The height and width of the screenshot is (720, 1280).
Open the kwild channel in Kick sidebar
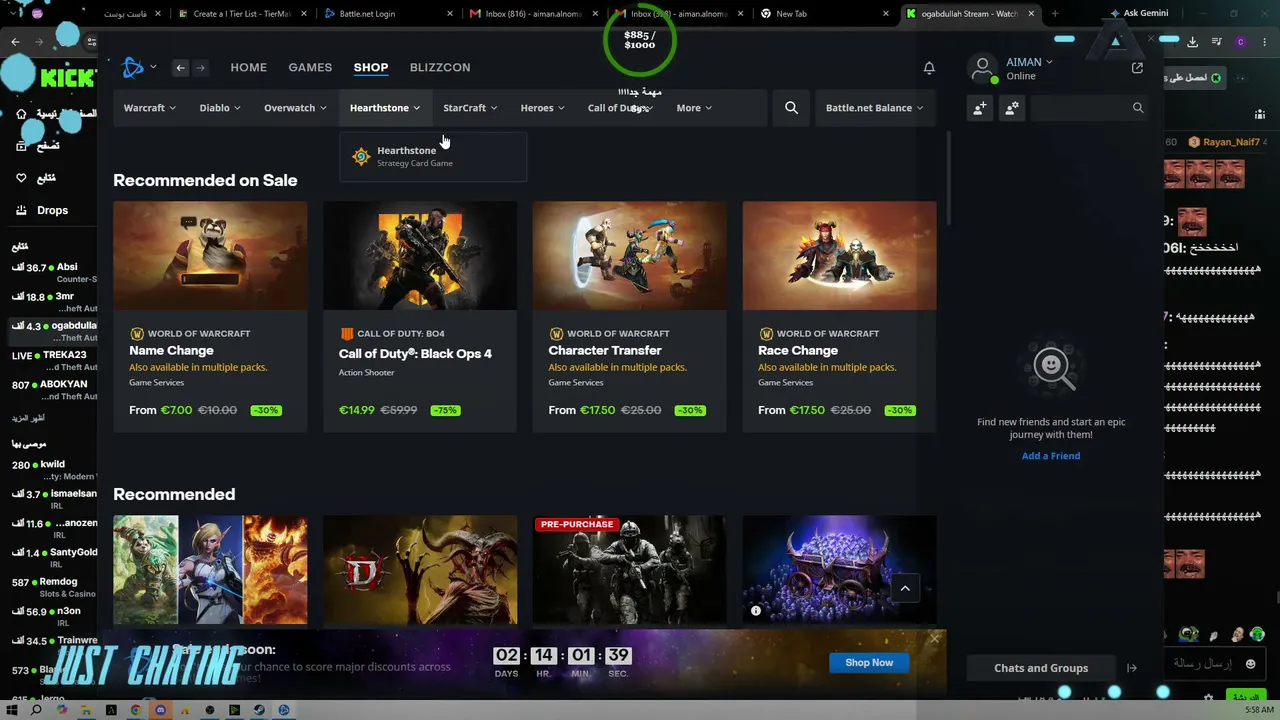click(54, 470)
